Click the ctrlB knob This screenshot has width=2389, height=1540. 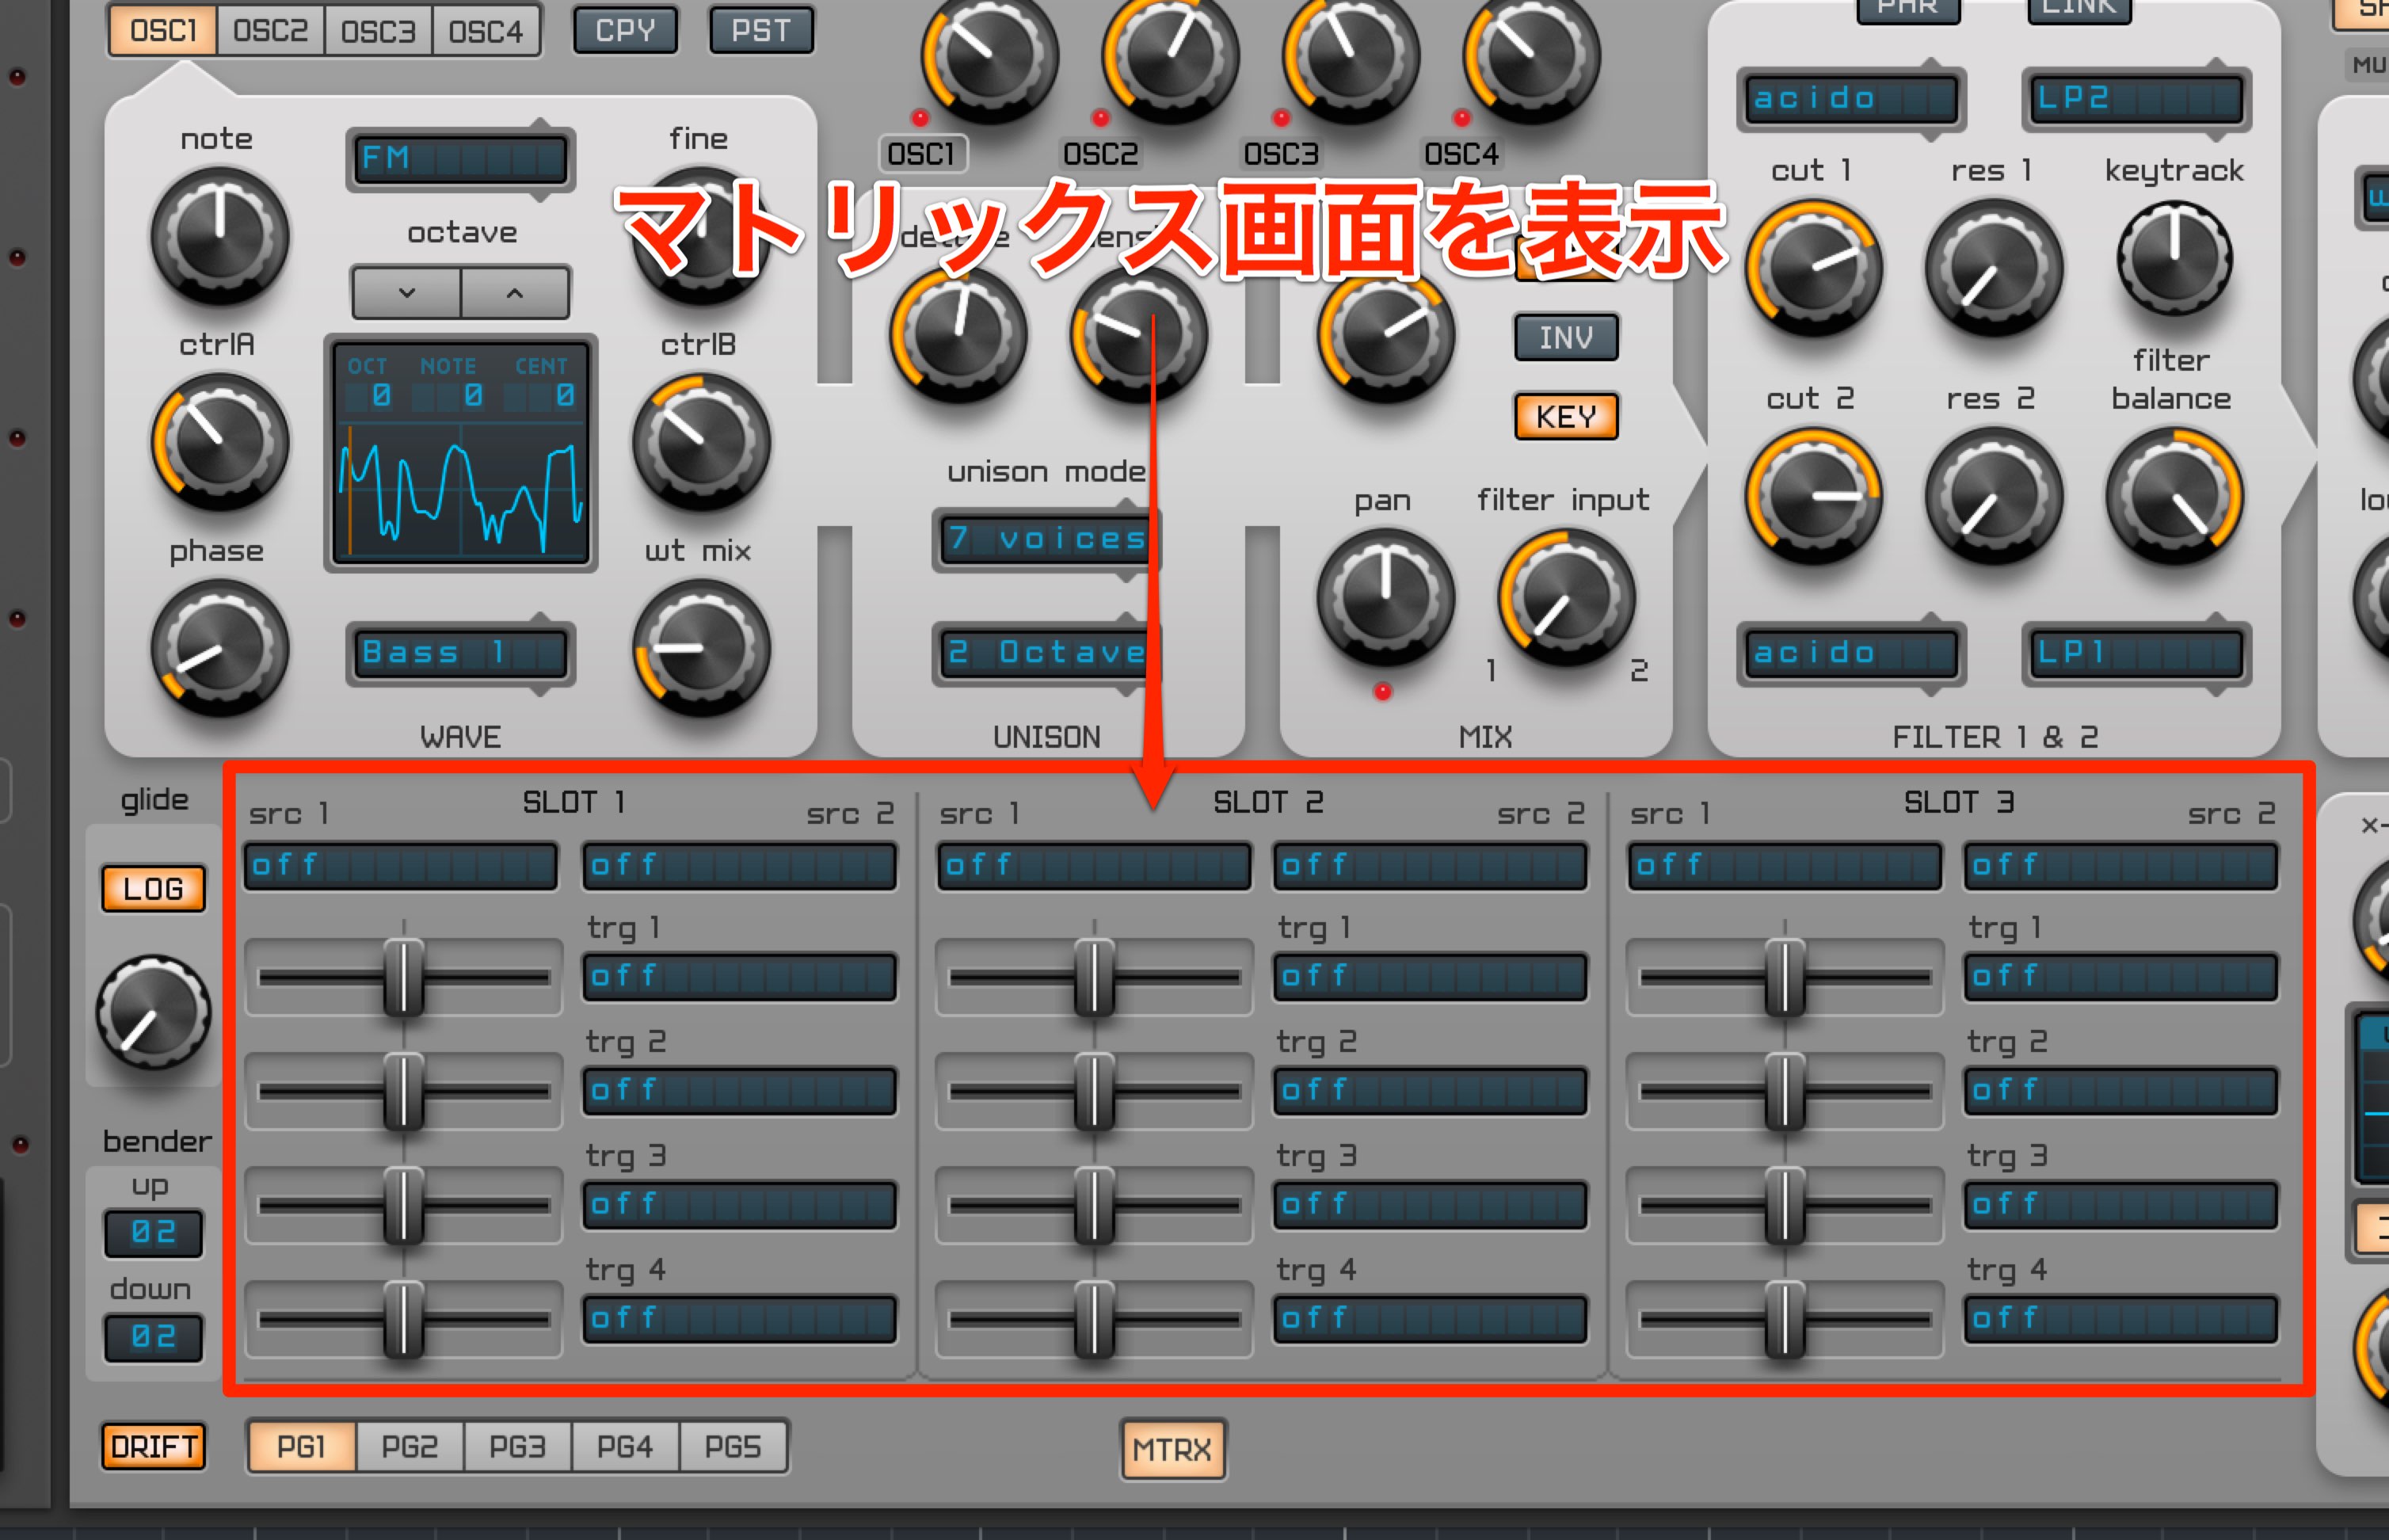pyautogui.click(x=700, y=442)
